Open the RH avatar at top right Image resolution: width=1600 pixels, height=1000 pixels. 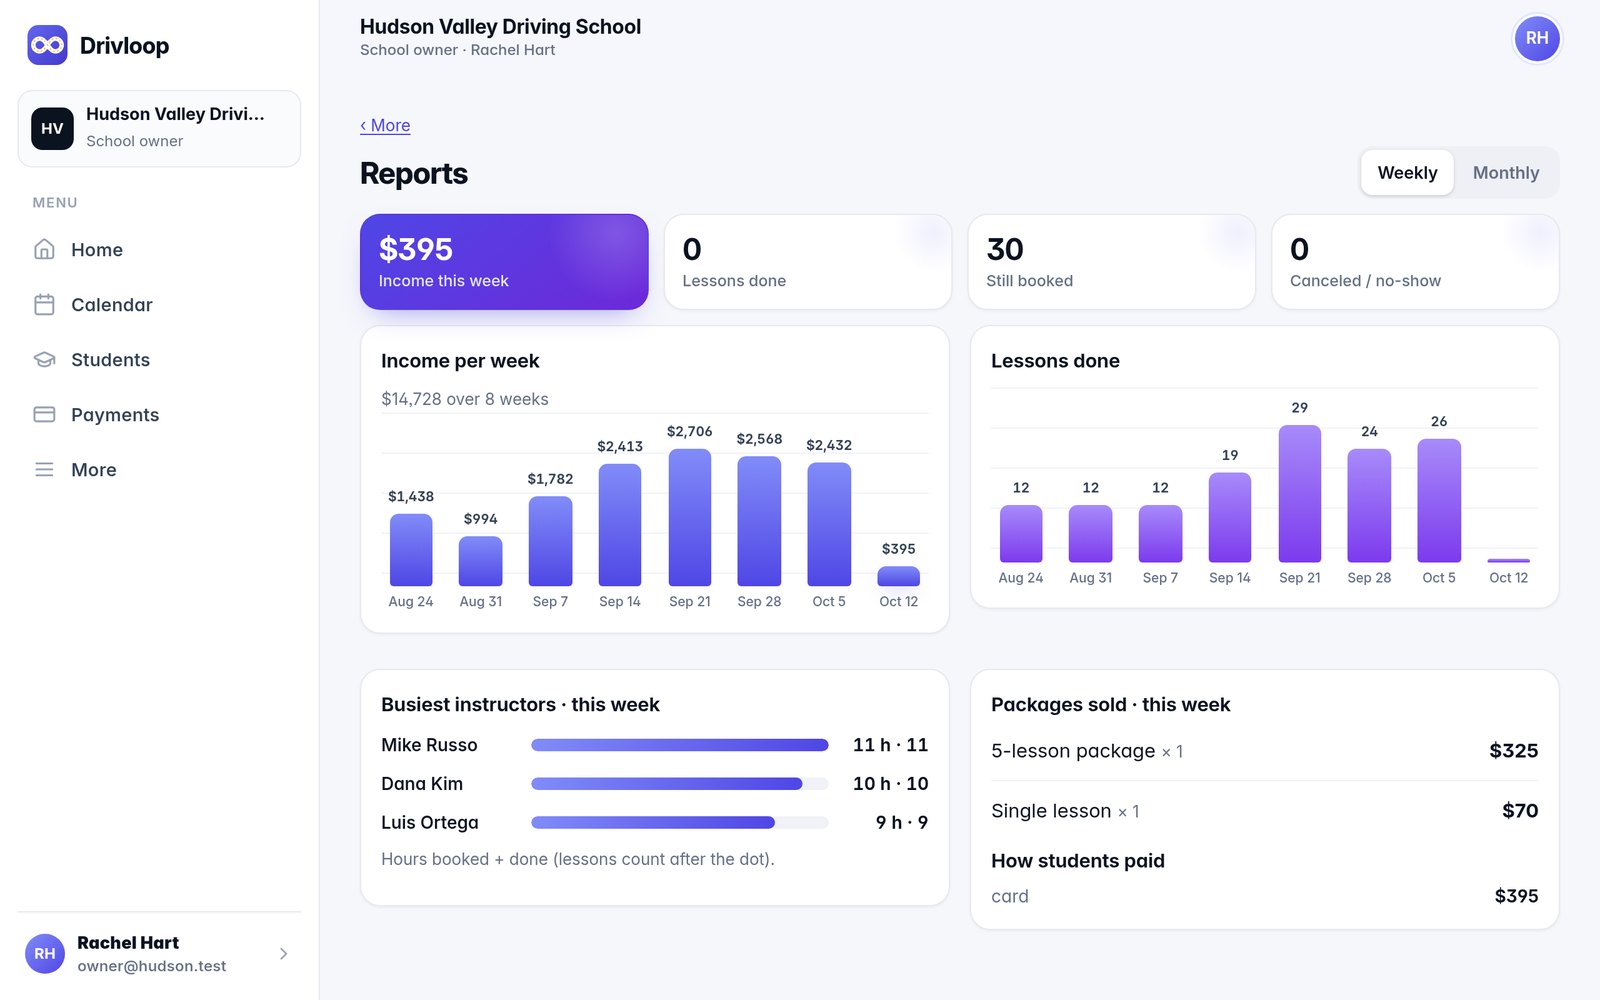[1537, 38]
